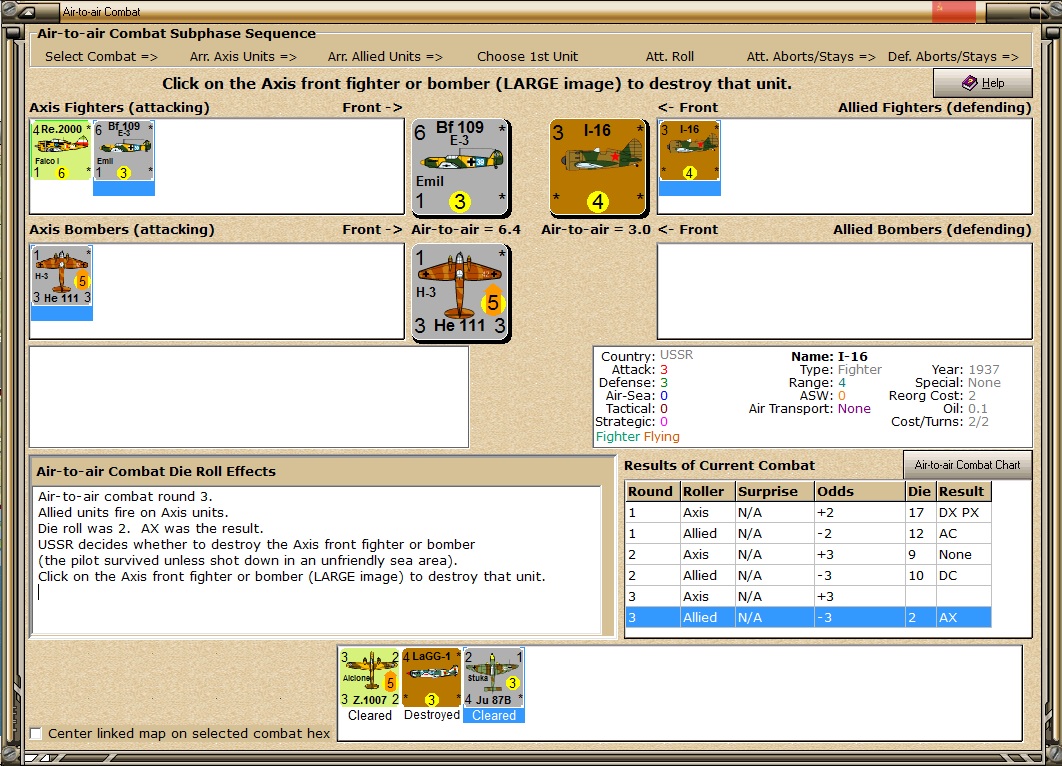Screen dimensions: 1062x766
Task: Click the Arr. Axis Units subphase step
Action: coord(243,57)
